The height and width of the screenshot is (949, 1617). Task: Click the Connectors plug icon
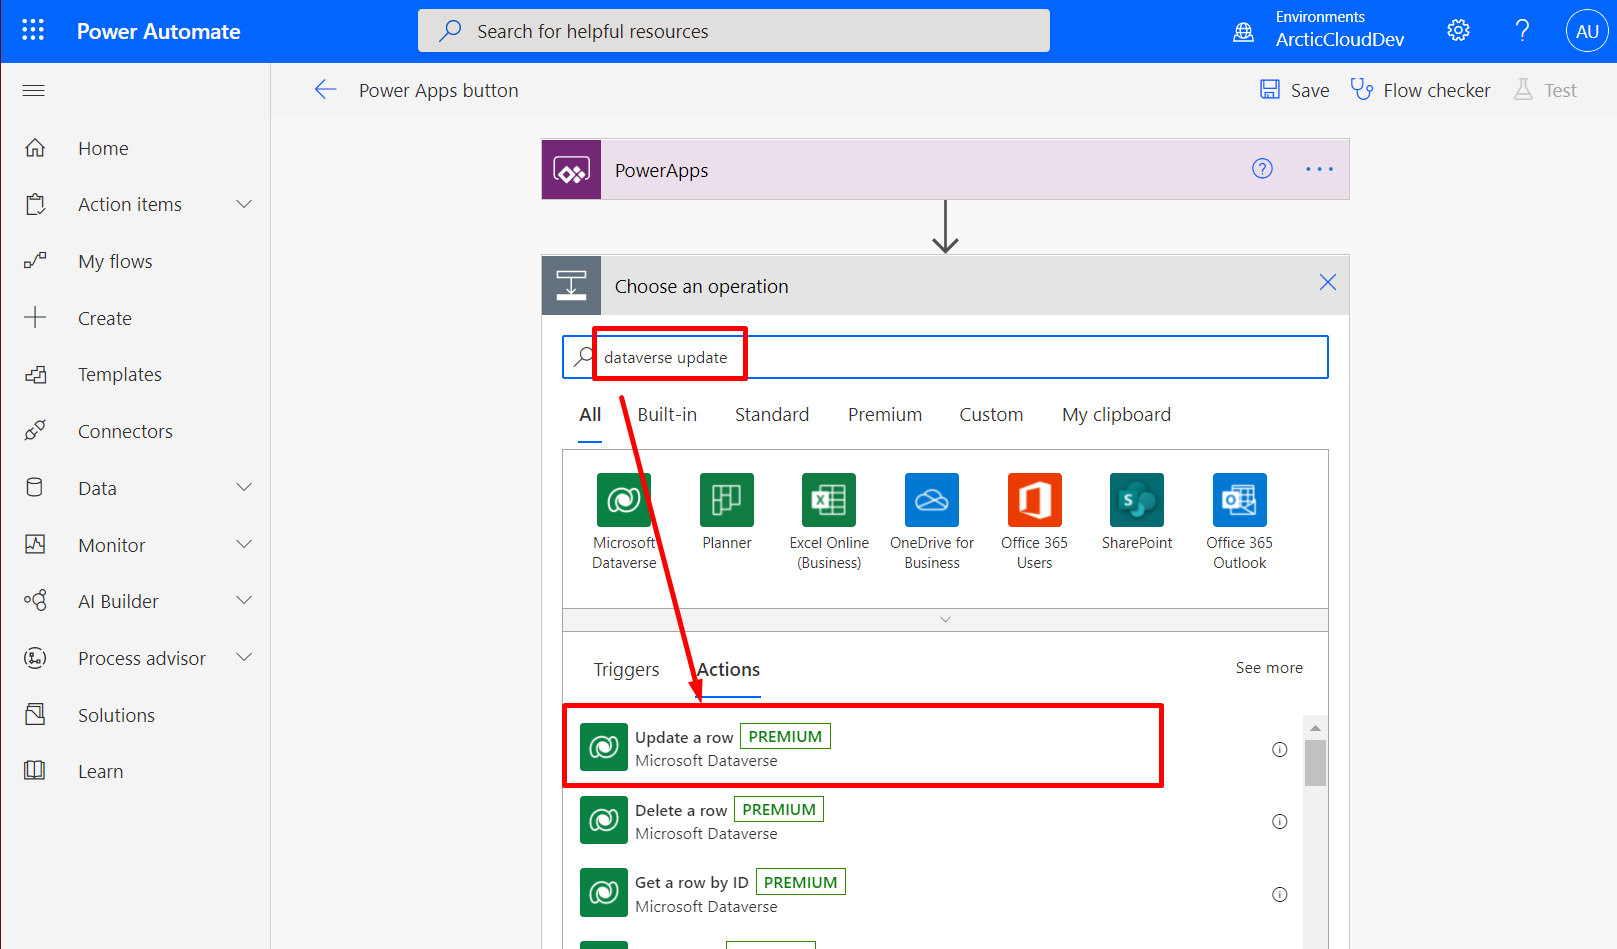click(x=35, y=431)
